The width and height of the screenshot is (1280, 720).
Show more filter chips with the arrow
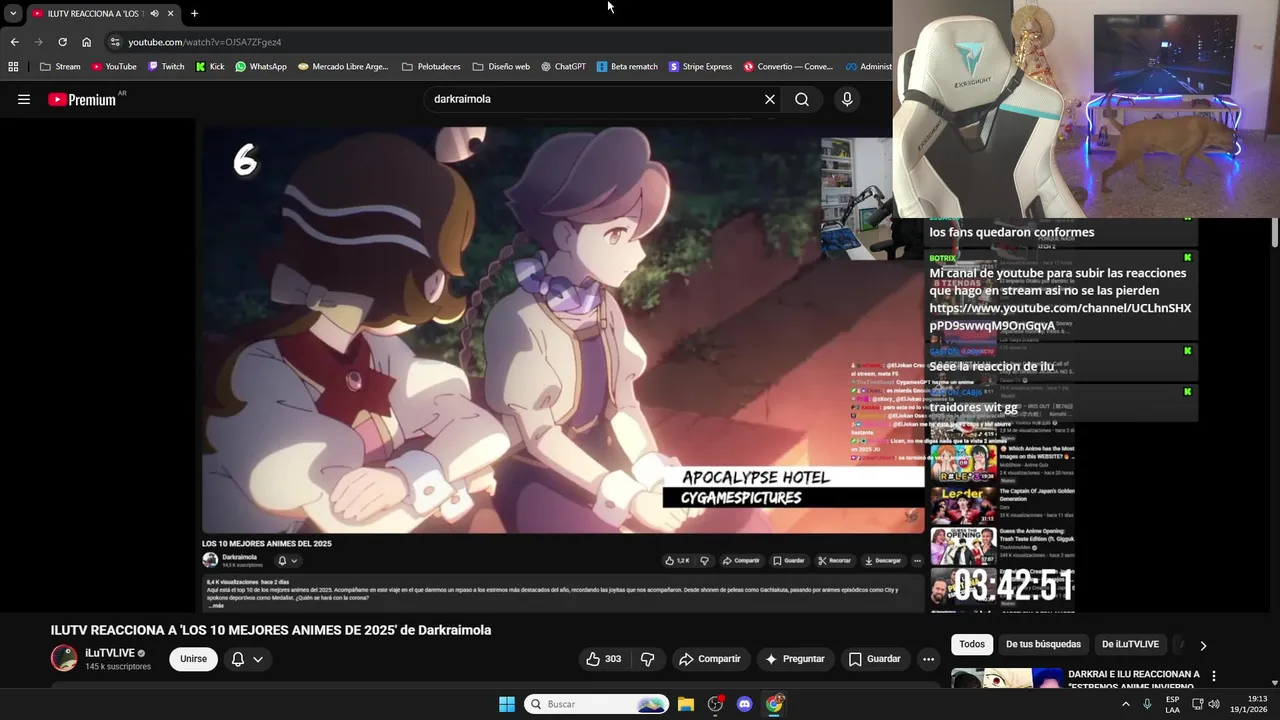1203,645
